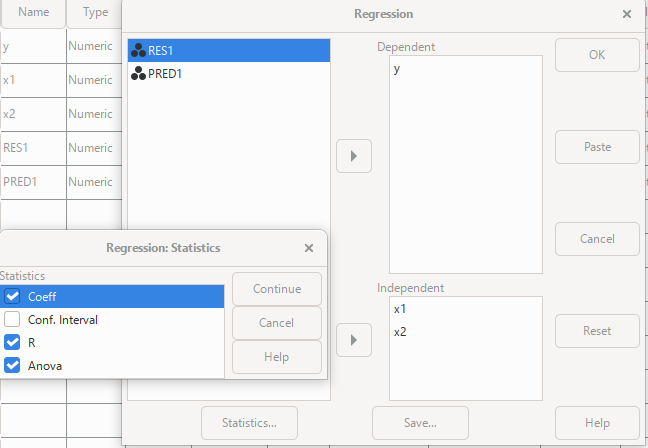Image resolution: width=648 pixels, height=448 pixels.
Task: Click the Numeric type cell for y
Action: pos(94,46)
